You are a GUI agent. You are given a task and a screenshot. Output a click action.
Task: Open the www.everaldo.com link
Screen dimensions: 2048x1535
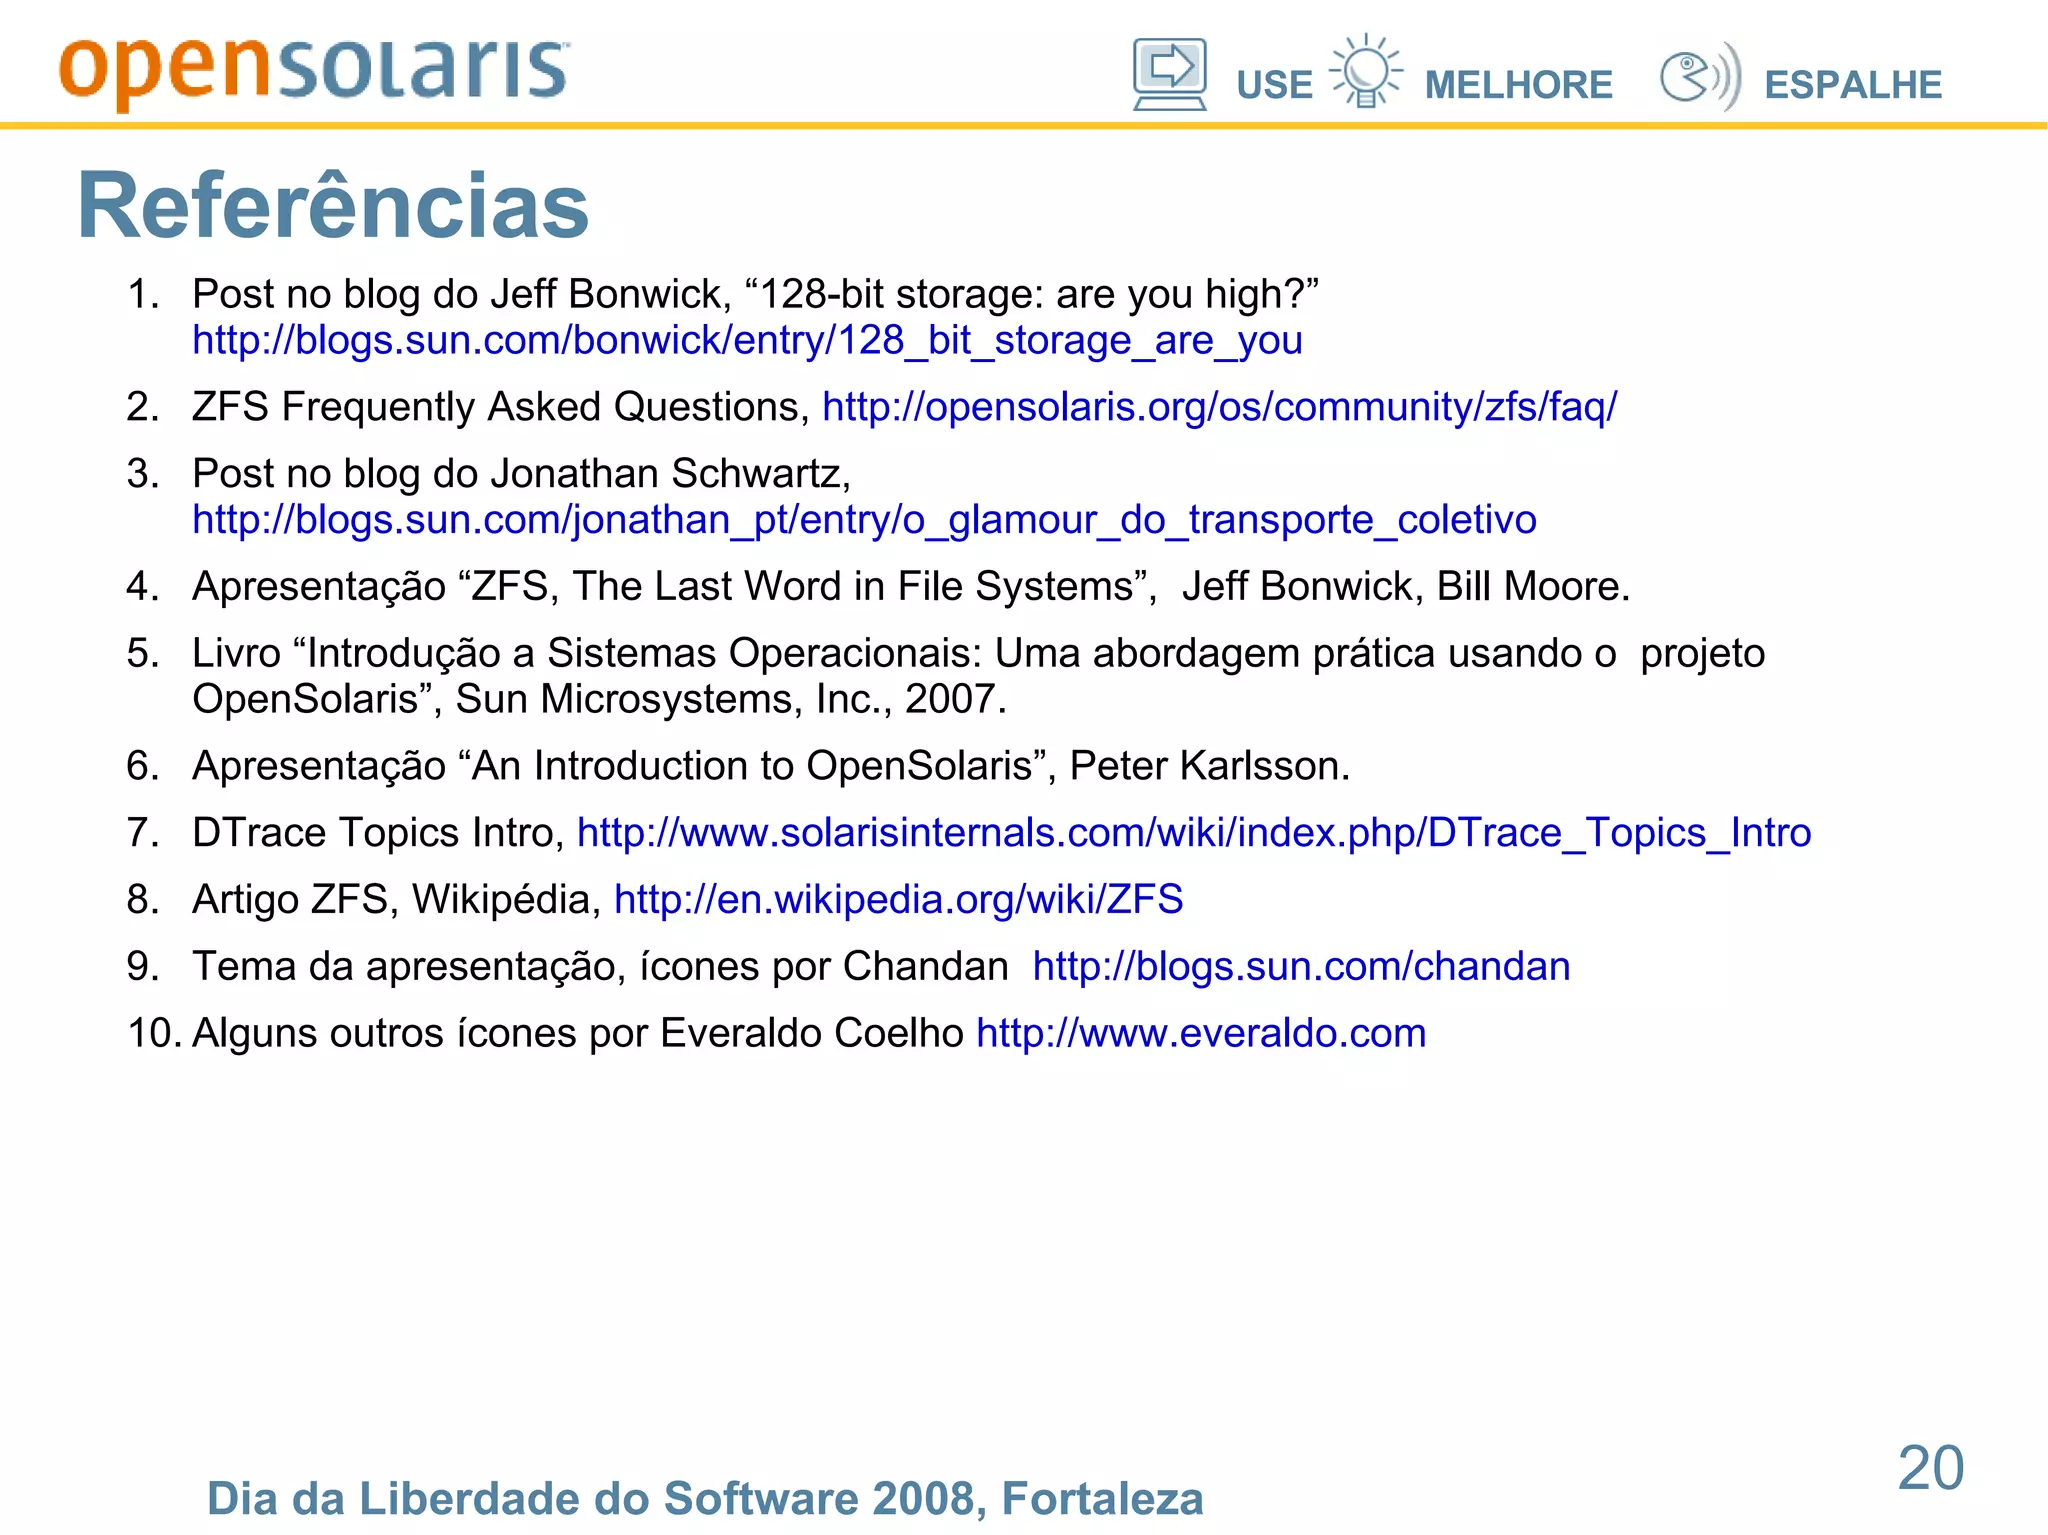[1201, 1033]
